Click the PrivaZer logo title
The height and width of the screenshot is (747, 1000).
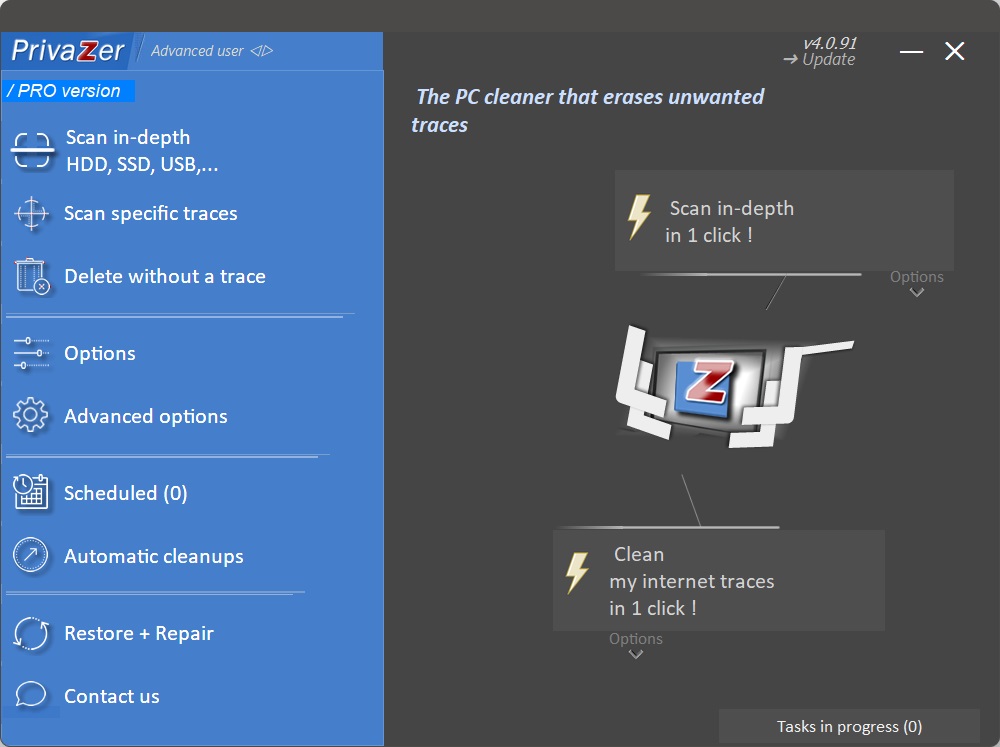(x=68, y=50)
